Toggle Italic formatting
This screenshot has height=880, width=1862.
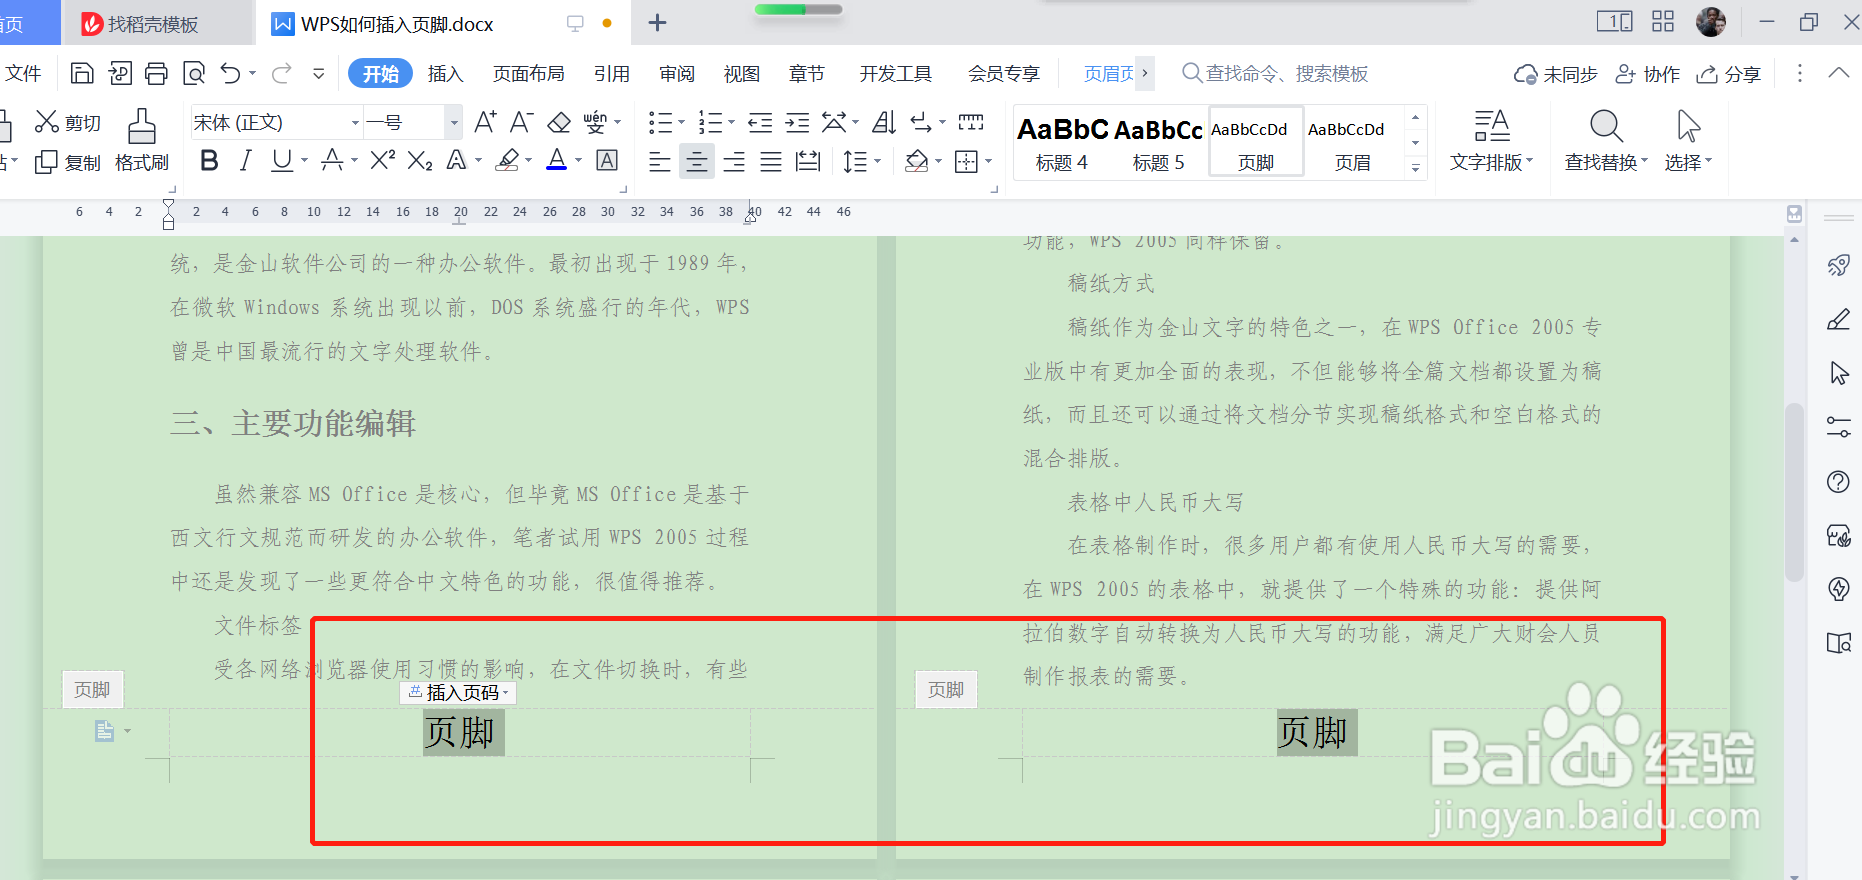coord(245,161)
